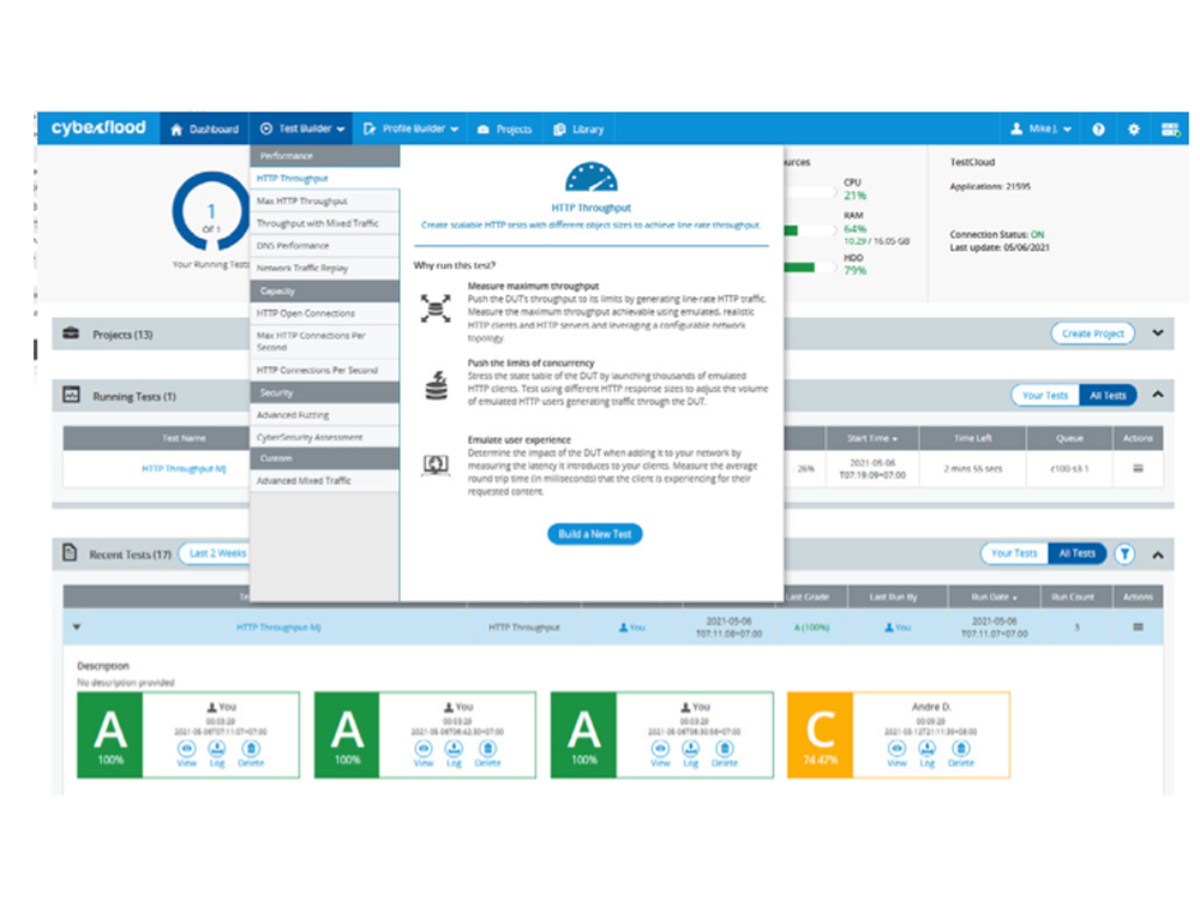
Task: Open actions menu for running HTTP Throughput MJ
Action: pyautogui.click(x=1138, y=468)
